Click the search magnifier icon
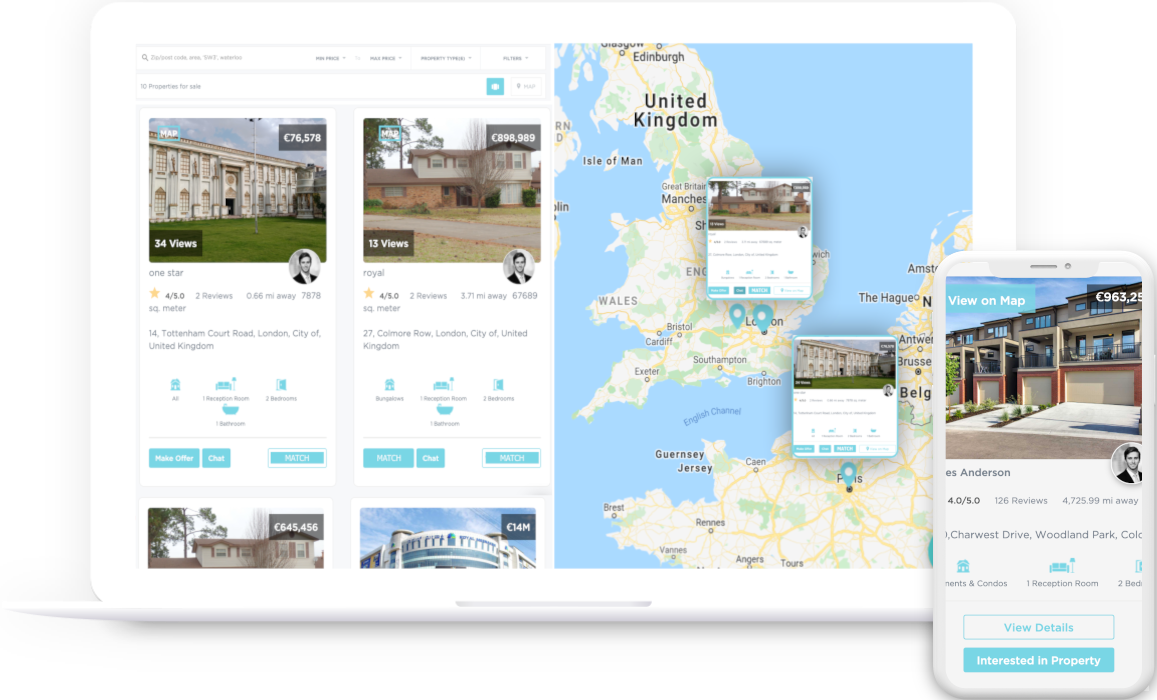Screen dimensions: 1157x700 pos(145,58)
